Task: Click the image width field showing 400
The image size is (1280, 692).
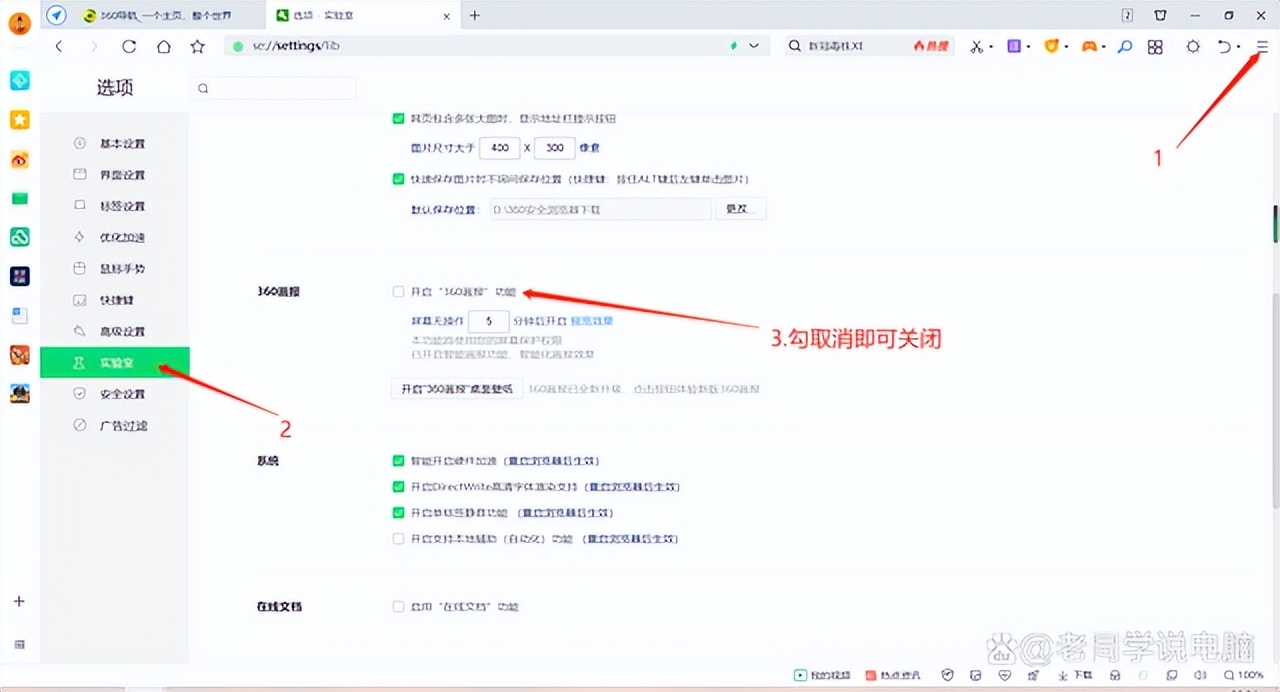Action: [500, 148]
